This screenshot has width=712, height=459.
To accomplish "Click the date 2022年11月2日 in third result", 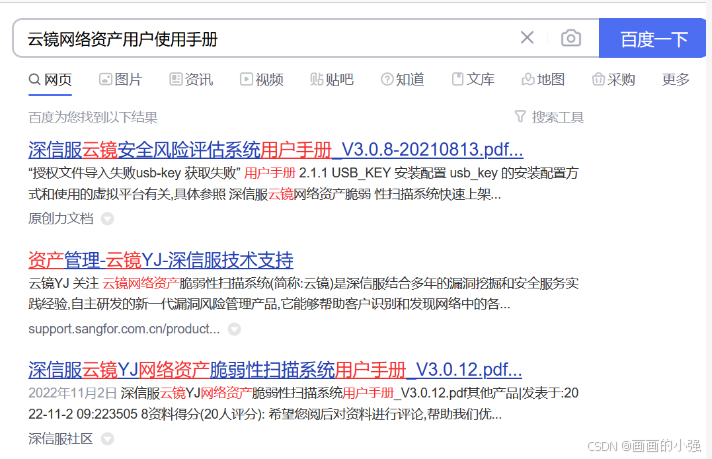I will (x=73, y=393).
